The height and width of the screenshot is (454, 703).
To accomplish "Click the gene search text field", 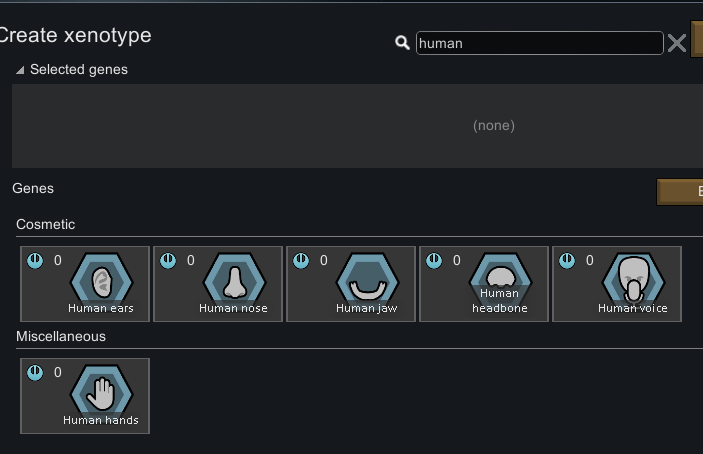I will pyautogui.click(x=539, y=43).
